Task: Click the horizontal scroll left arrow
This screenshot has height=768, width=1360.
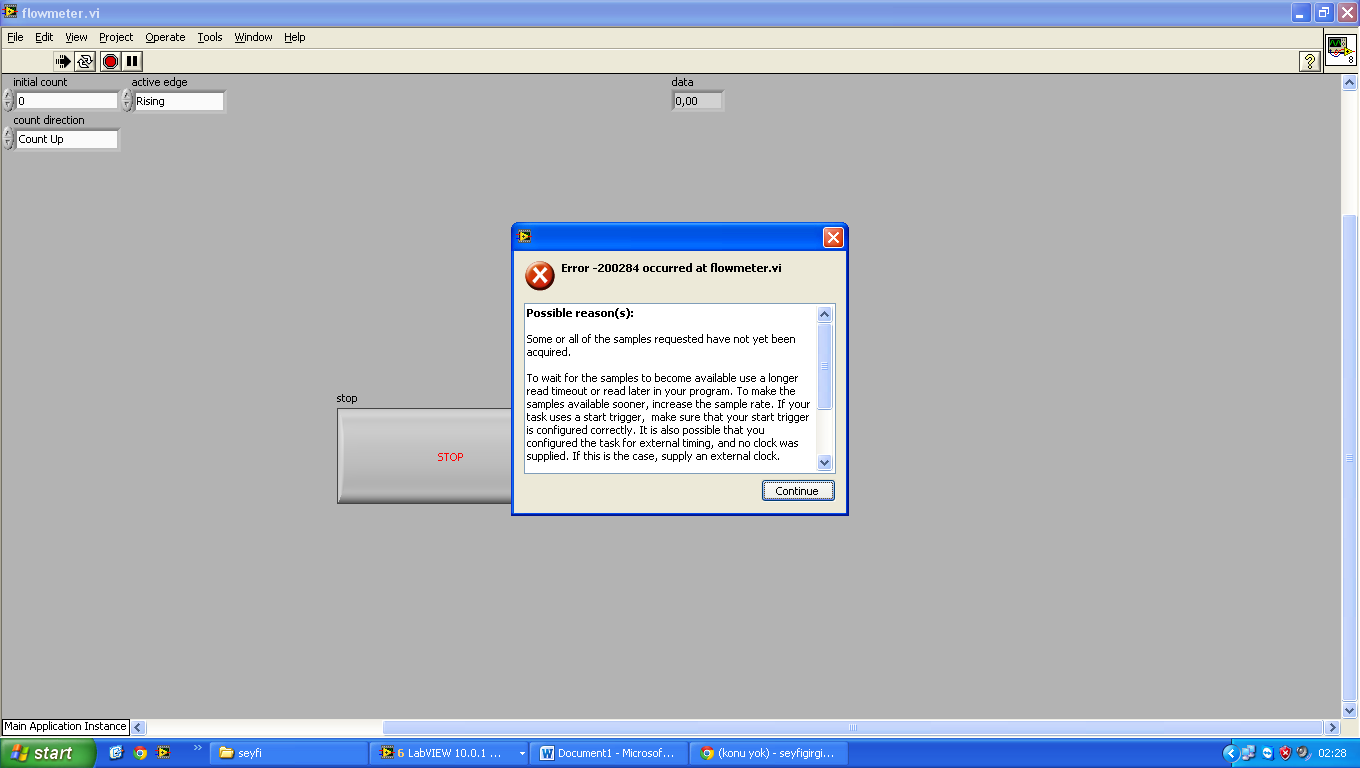Action: [x=139, y=728]
